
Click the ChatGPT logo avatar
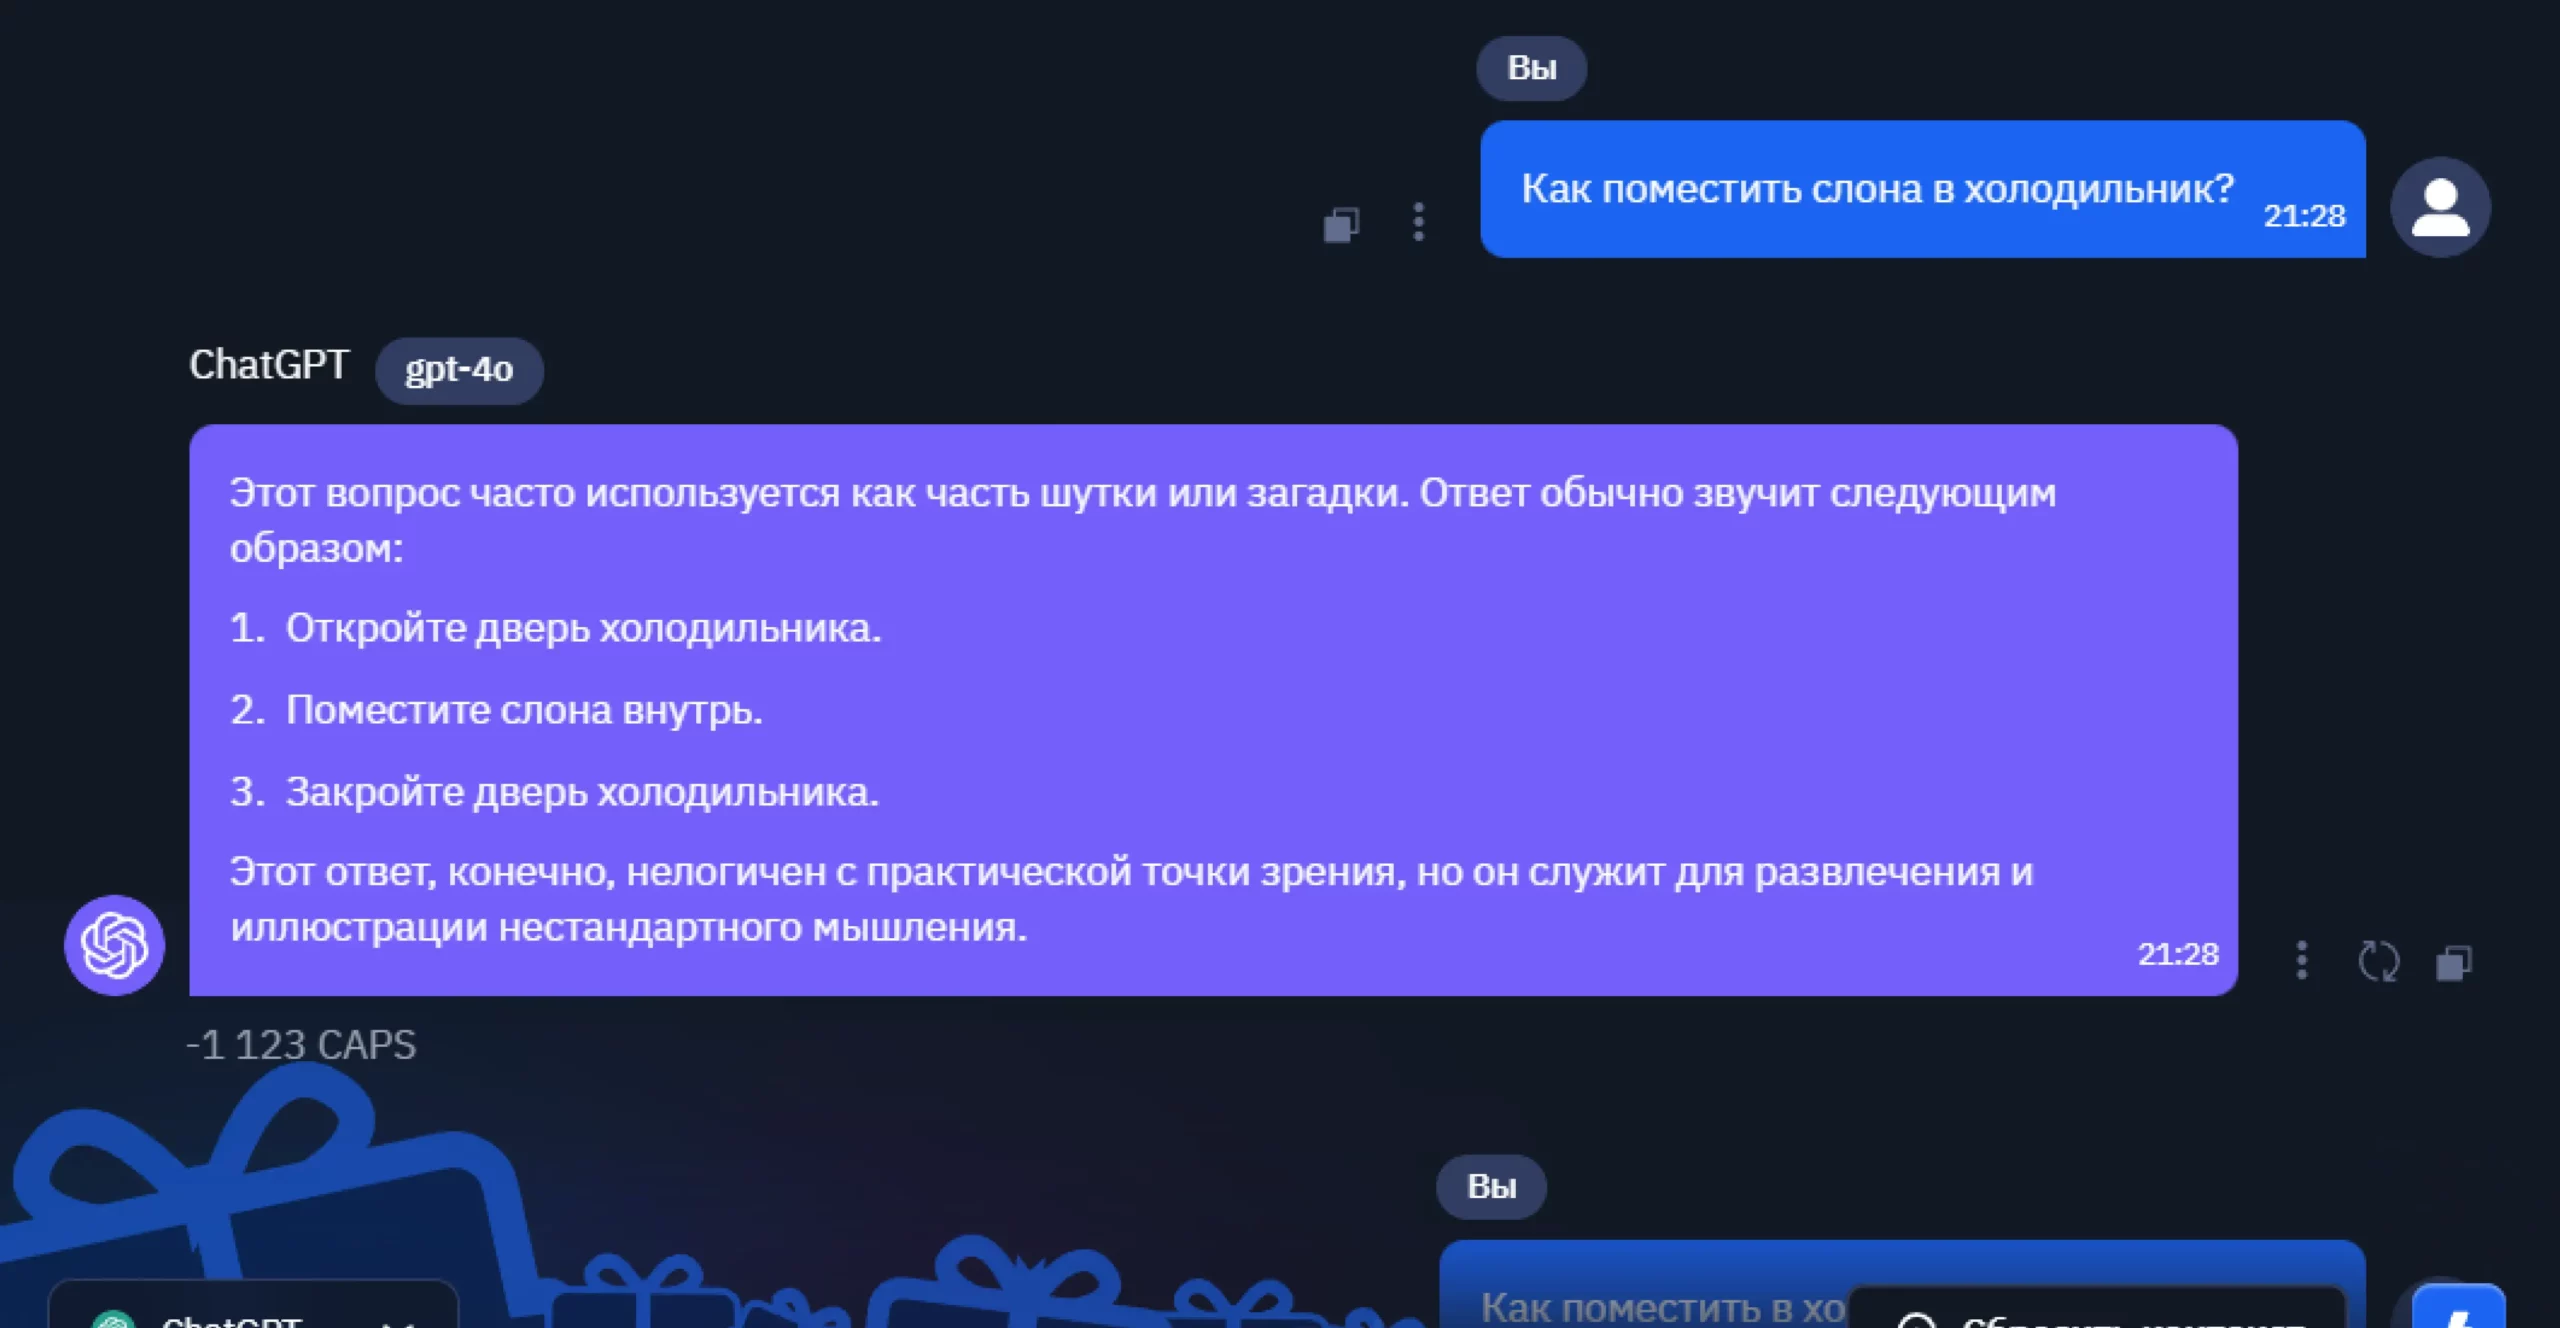pyautogui.click(x=114, y=944)
